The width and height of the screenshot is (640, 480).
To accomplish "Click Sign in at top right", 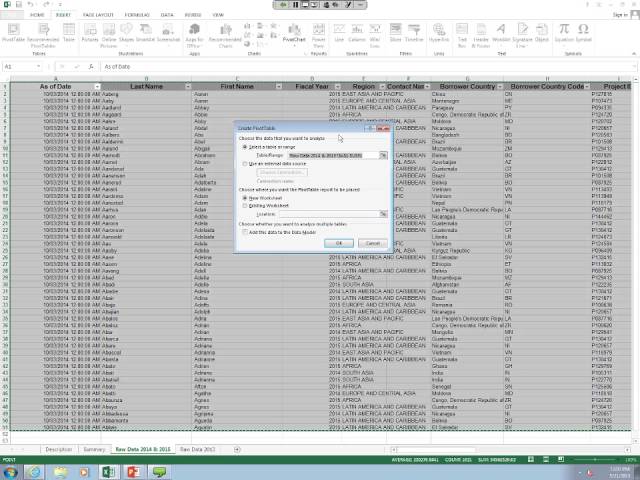I will 620,15.
